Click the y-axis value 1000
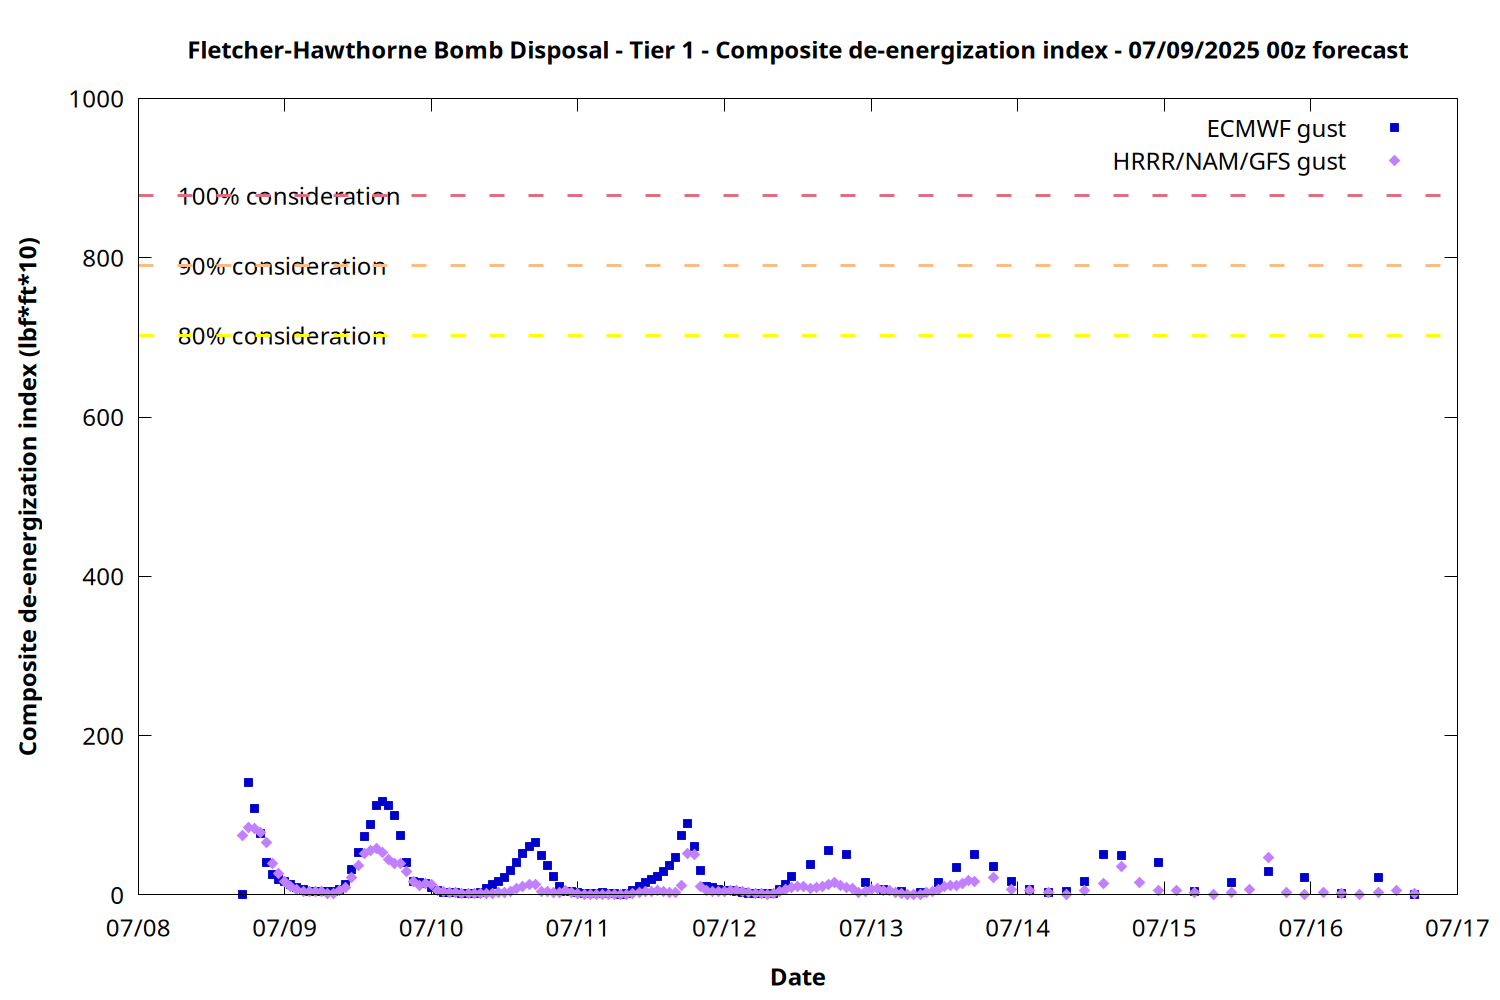The image size is (1500, 1000). pos(96,100)
